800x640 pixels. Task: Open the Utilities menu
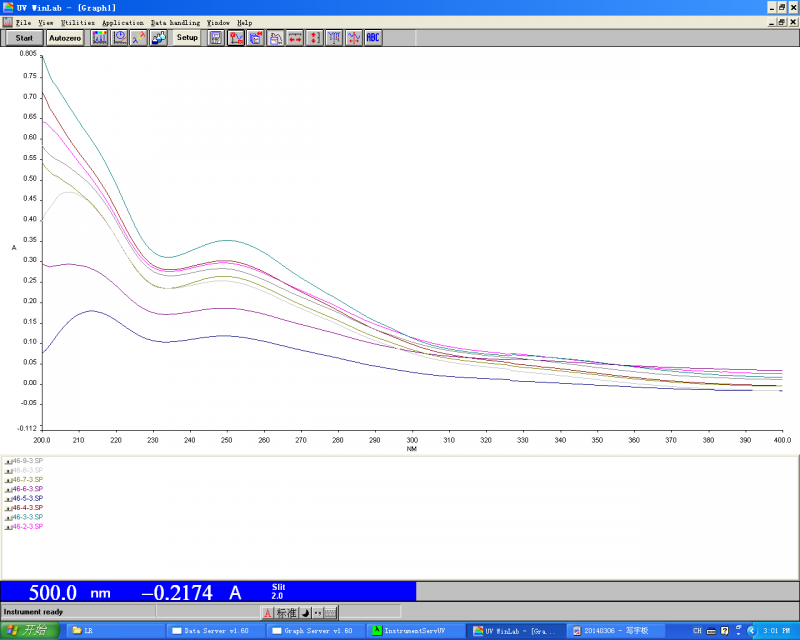click(x=78, y=22)
